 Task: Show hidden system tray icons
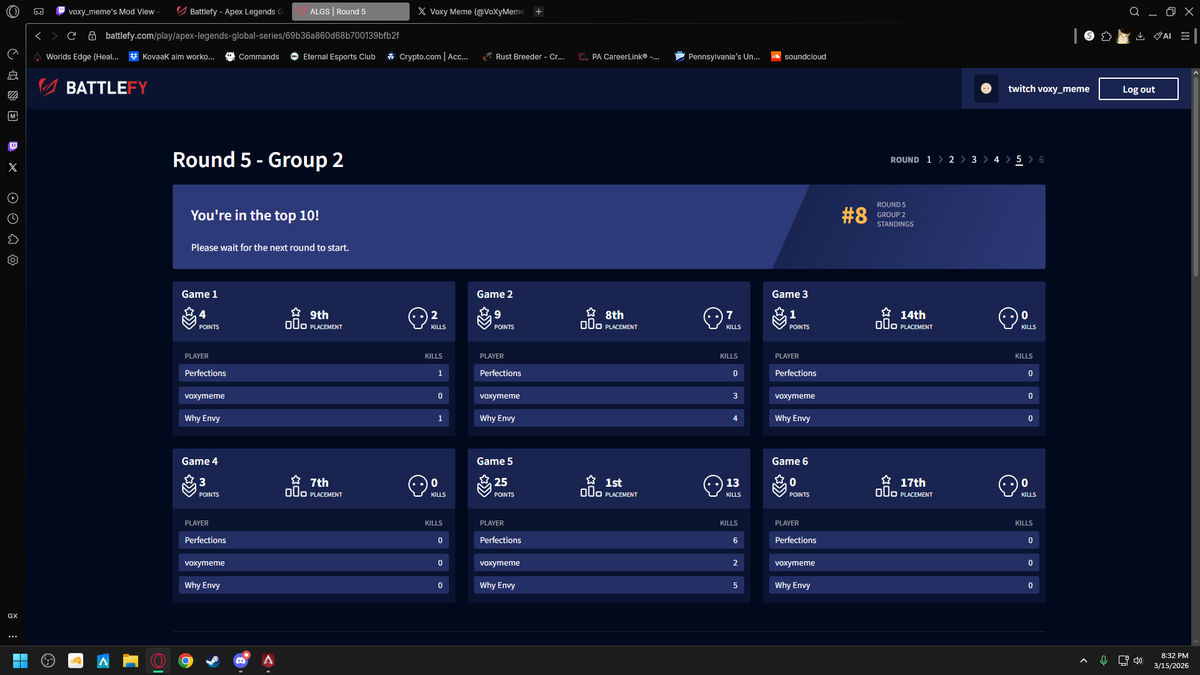[1083, 661]
